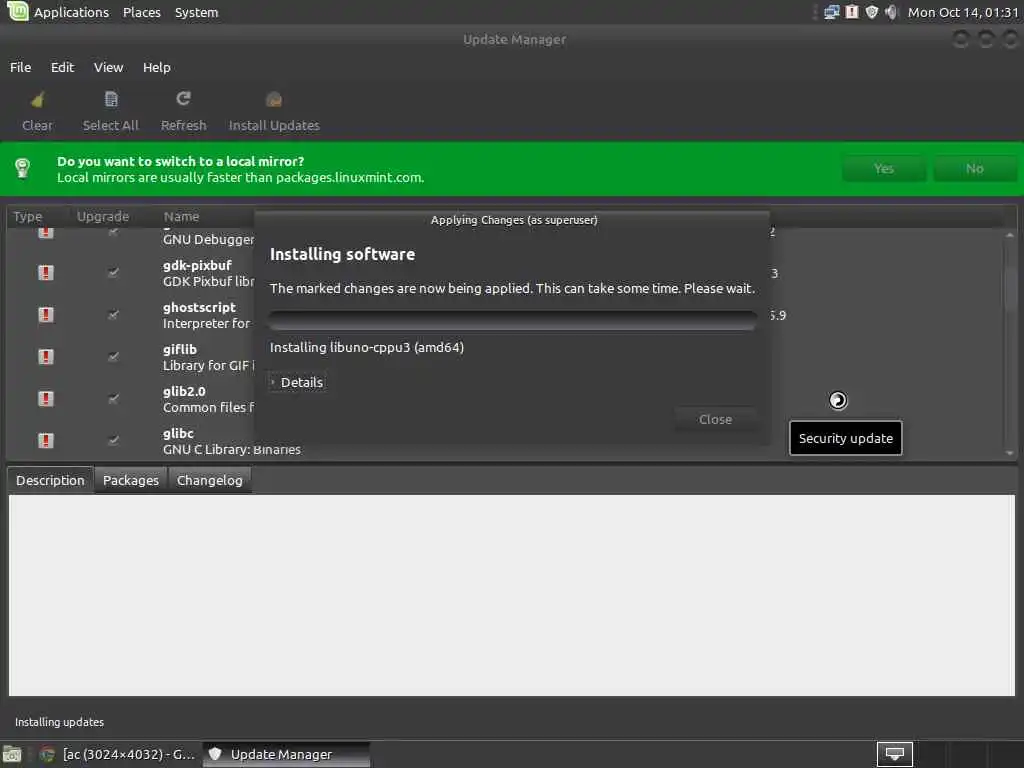This screenshot has height=768, width=1024.
Task: Open the Linux Mint Applications menu logo
Action: (17, 11)
